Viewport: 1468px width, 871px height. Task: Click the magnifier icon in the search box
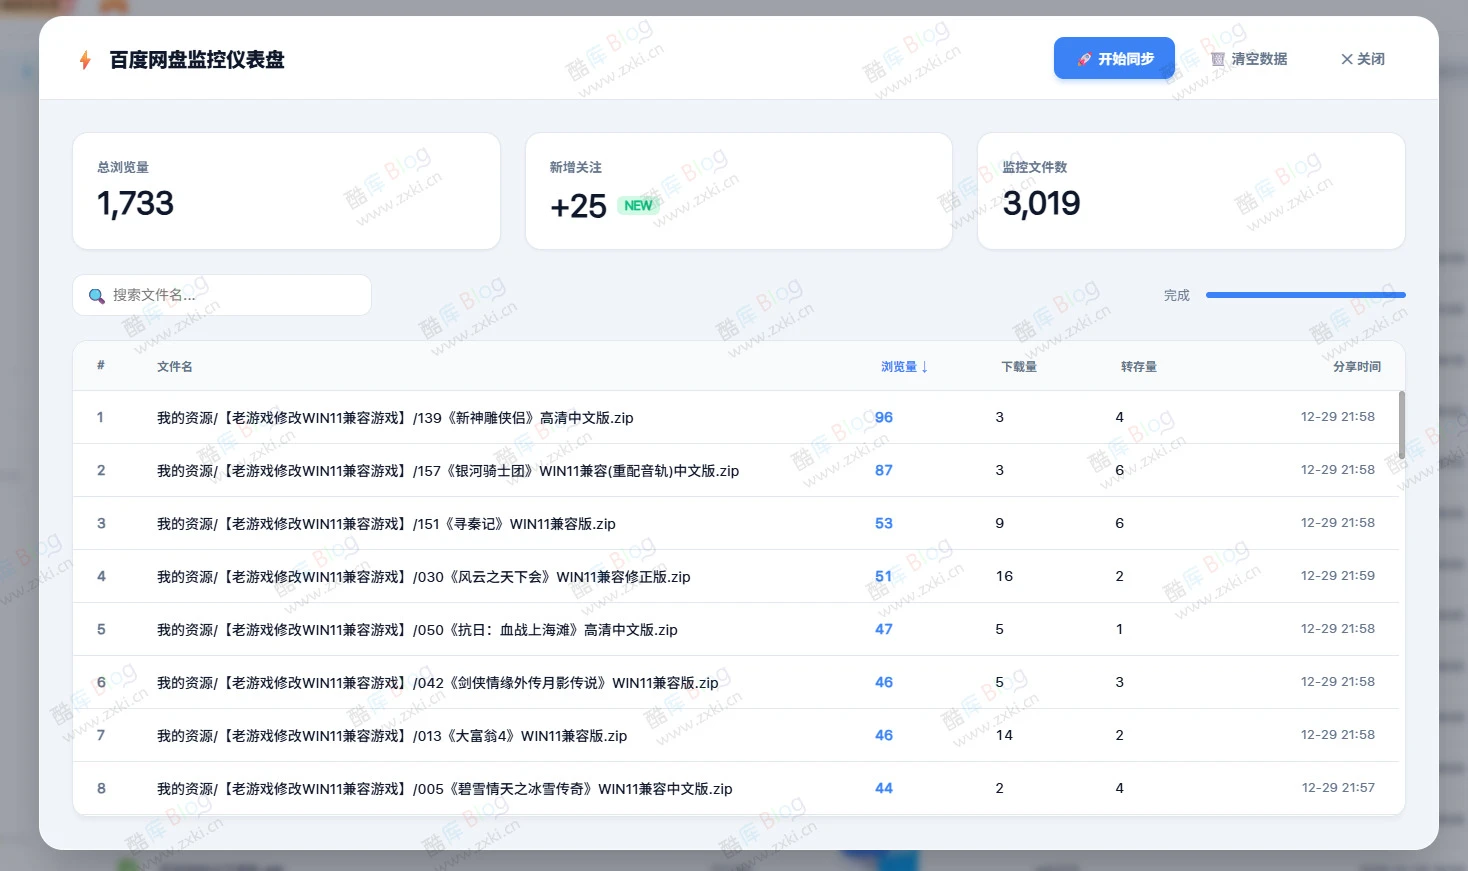[x=96, y=295]
